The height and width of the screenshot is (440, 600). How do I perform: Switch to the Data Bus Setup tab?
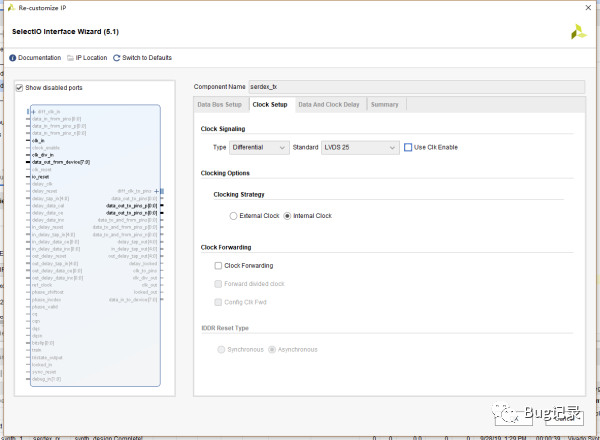pos(220,105)
